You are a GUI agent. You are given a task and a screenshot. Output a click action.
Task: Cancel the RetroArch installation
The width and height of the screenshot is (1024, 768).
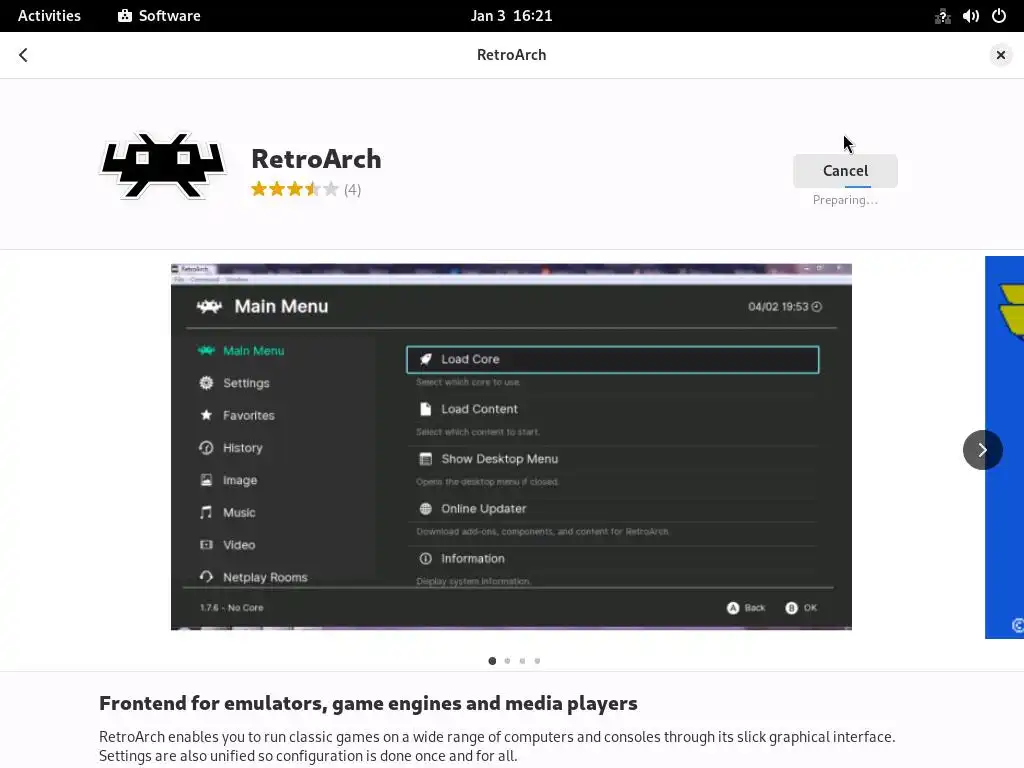pos(845,170)
